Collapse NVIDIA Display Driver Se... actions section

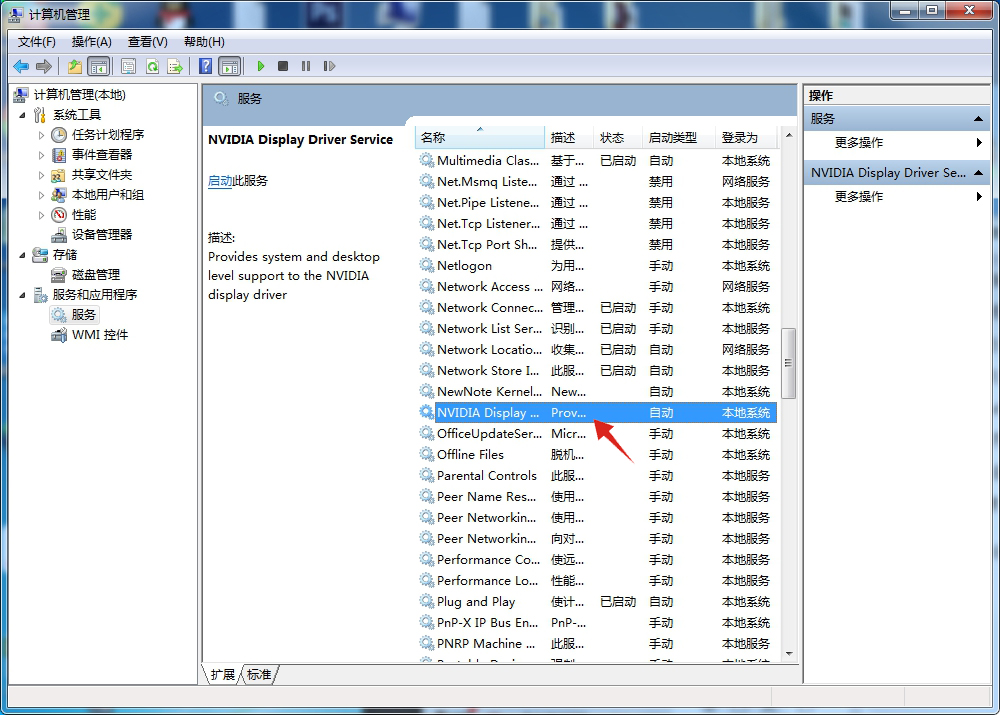(978, 173)
